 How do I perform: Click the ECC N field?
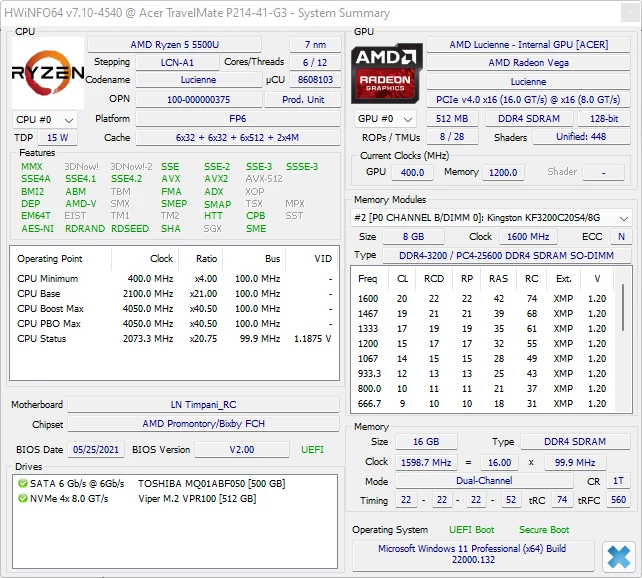tap(621, 237)
